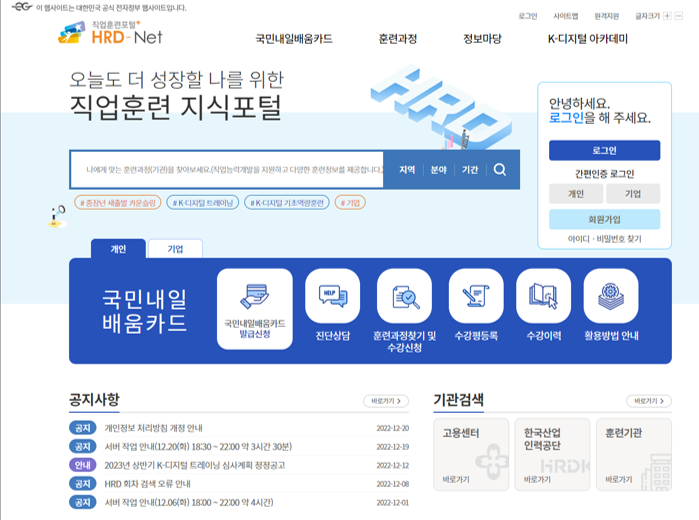Decrease font size with minus icon
This screenshot has width=699, height=520.
[679, 16]
